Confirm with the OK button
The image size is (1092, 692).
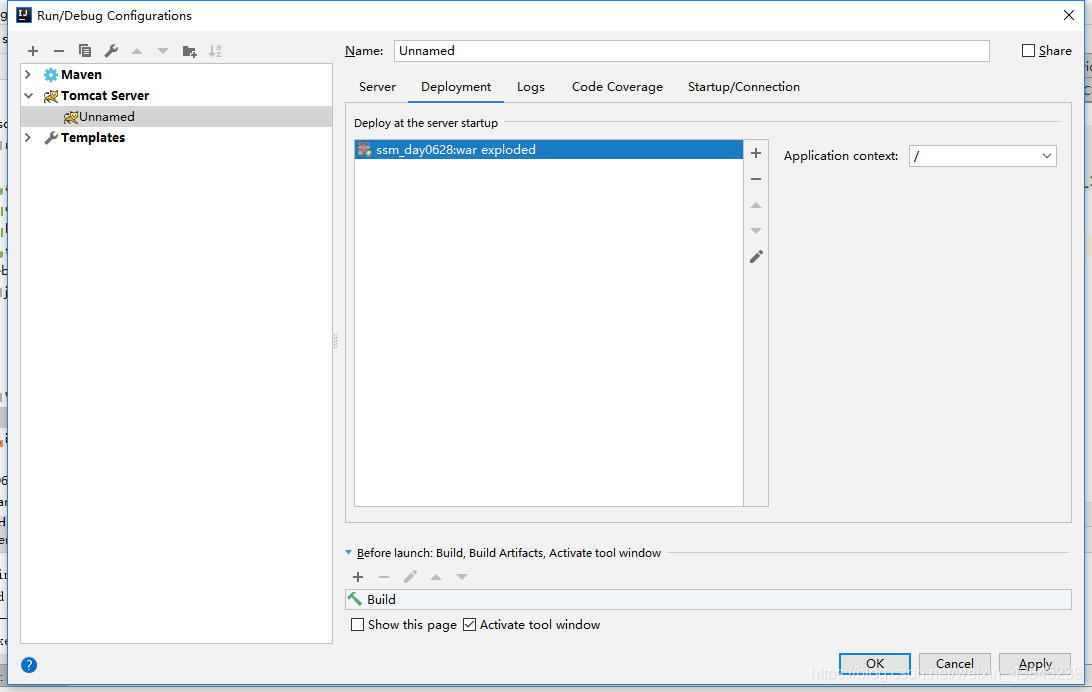pyautogui.click(x=875, y=663)
